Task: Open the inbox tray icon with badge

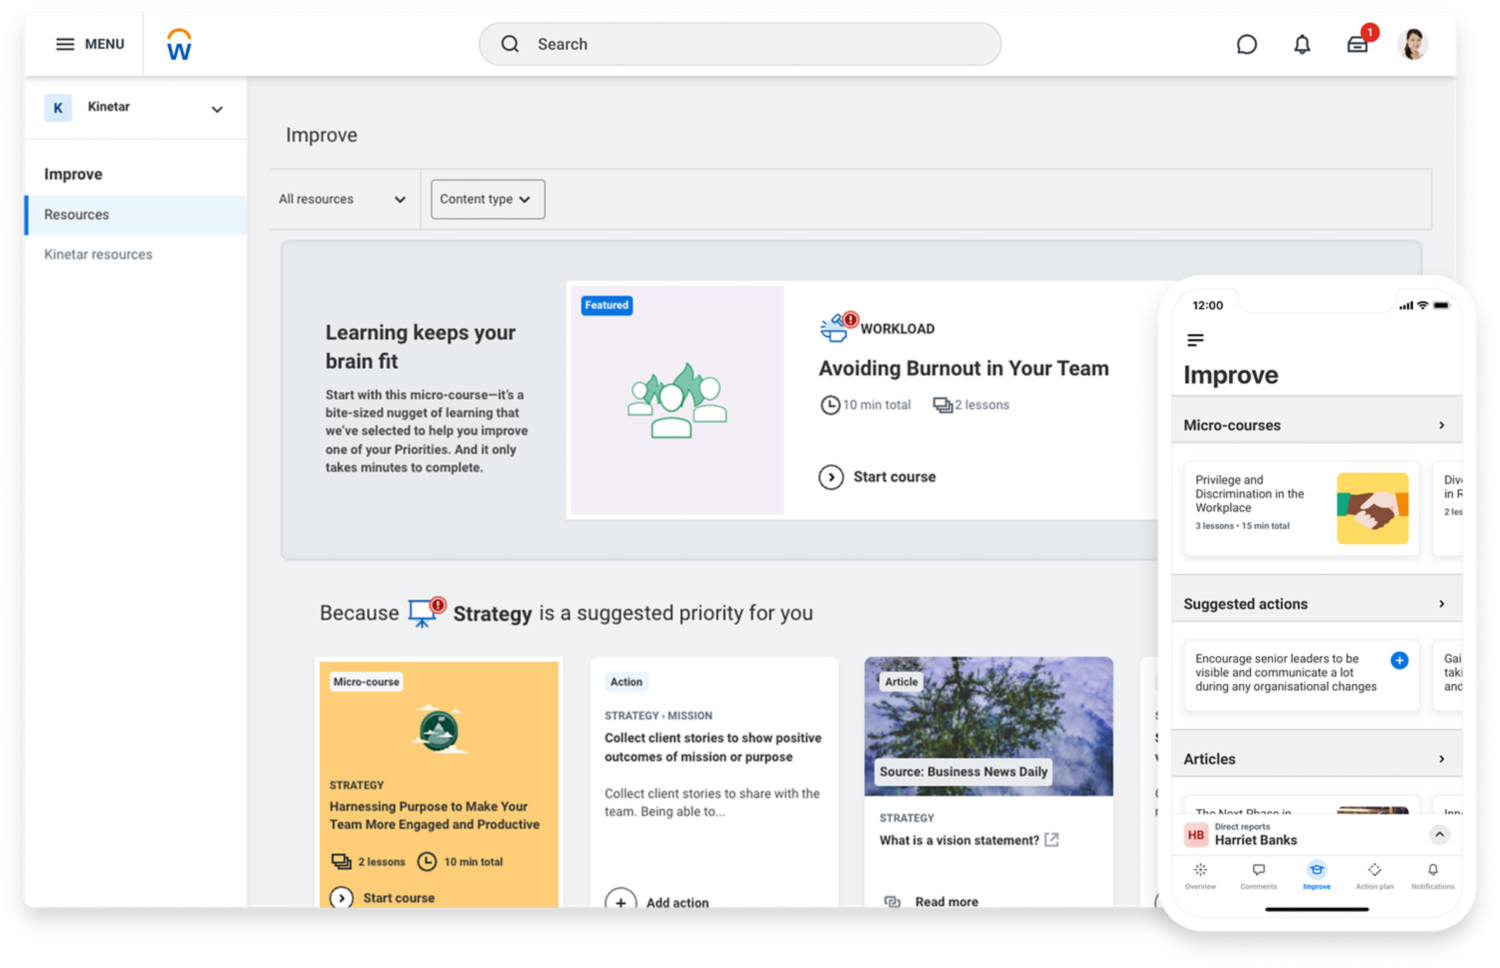Action: click(x=1358, y=44)
